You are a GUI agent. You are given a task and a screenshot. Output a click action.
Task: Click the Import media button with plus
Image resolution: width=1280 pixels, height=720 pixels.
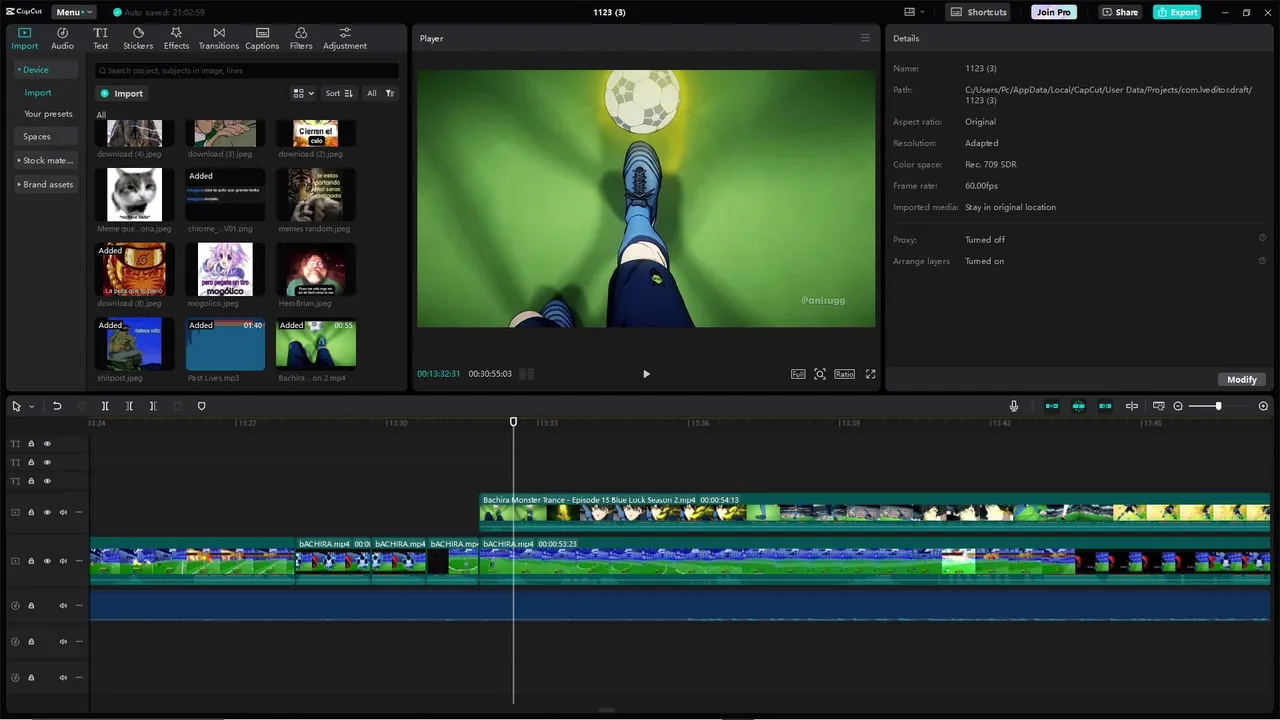121,93
